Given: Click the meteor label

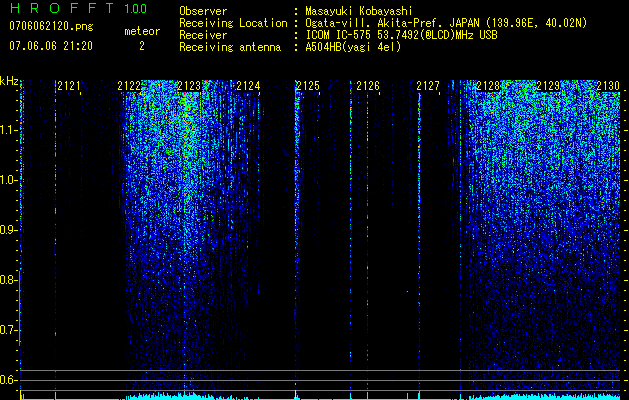Looking at the screenshot, I should click(x=142, y=31).
